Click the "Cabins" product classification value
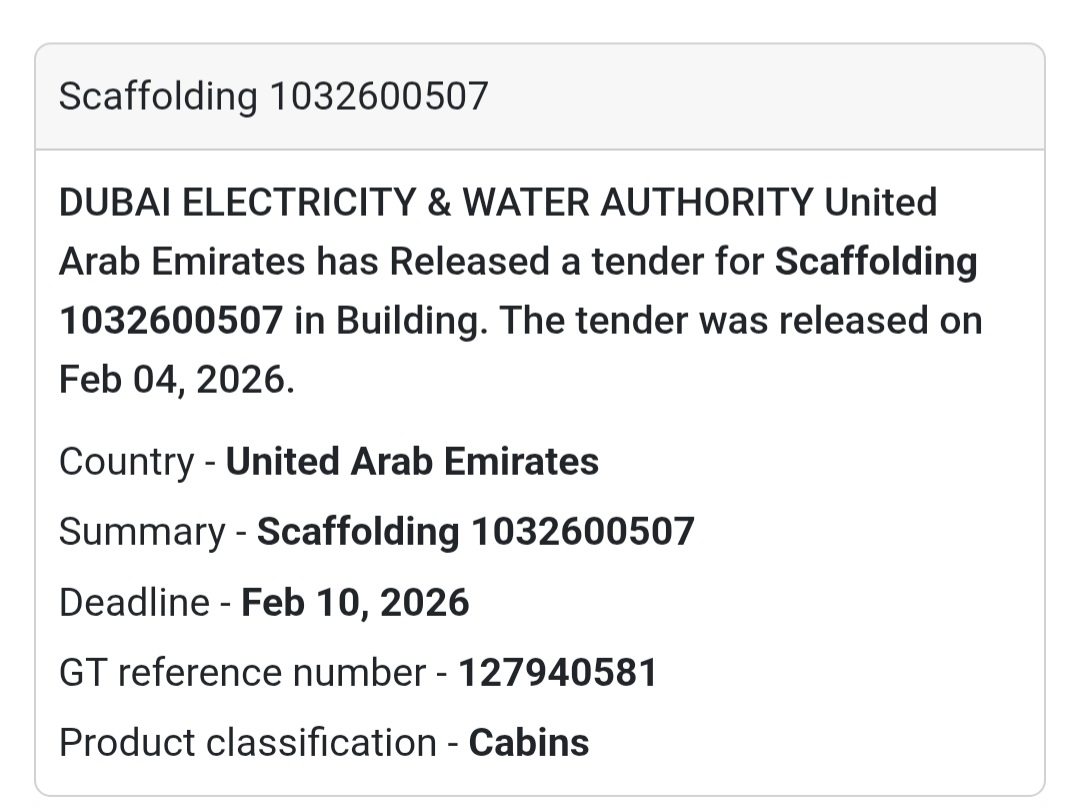The image size is (1080, 806). point(529,742)
